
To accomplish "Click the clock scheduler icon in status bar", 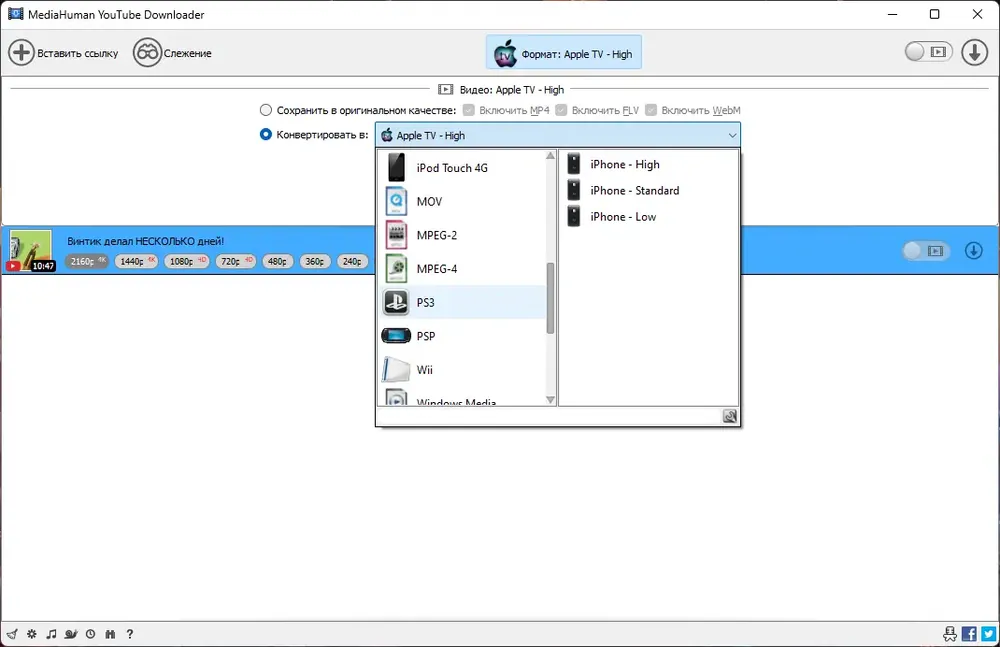I will coord(91,634).
